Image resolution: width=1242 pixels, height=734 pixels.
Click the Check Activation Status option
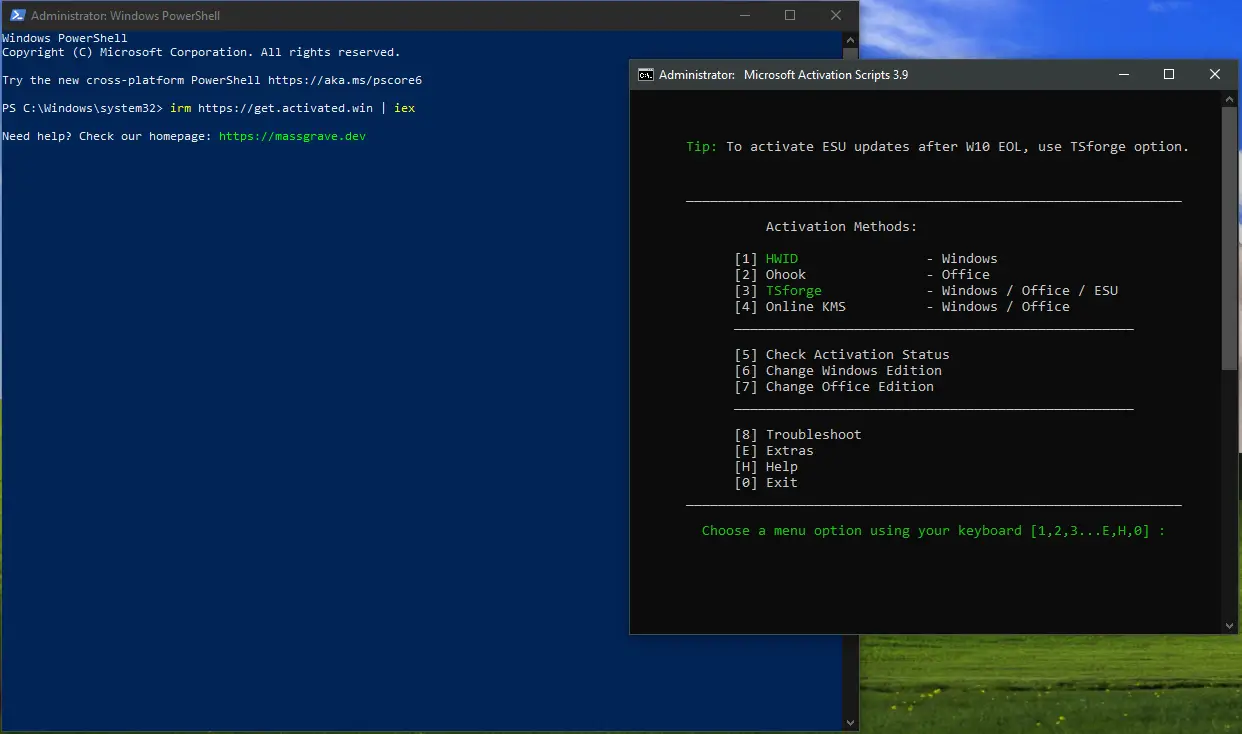[856, 355]
